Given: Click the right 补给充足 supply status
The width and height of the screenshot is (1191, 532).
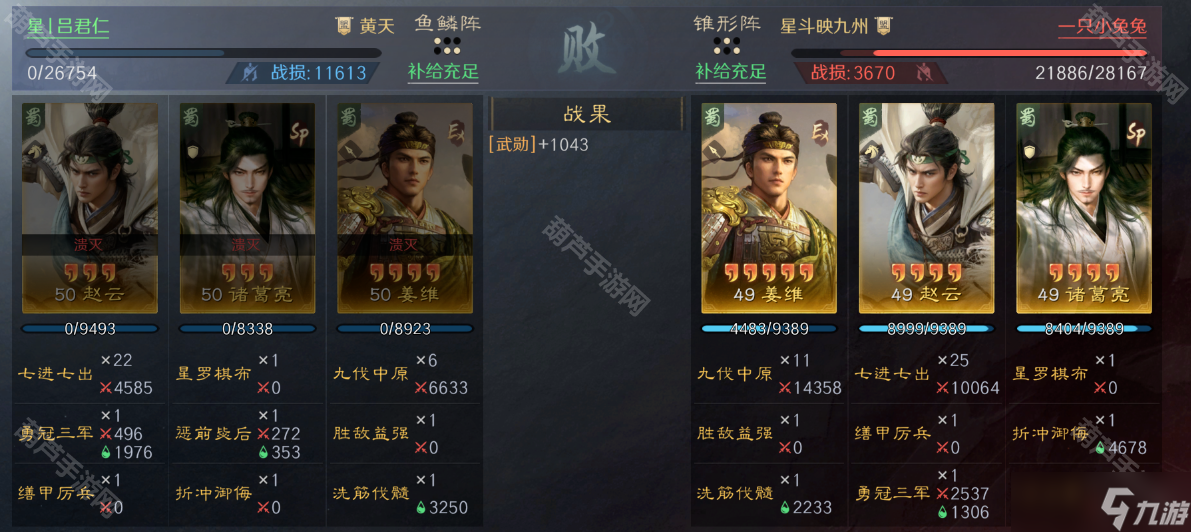Looking at the screenshot, I should [x=731, y=72].
